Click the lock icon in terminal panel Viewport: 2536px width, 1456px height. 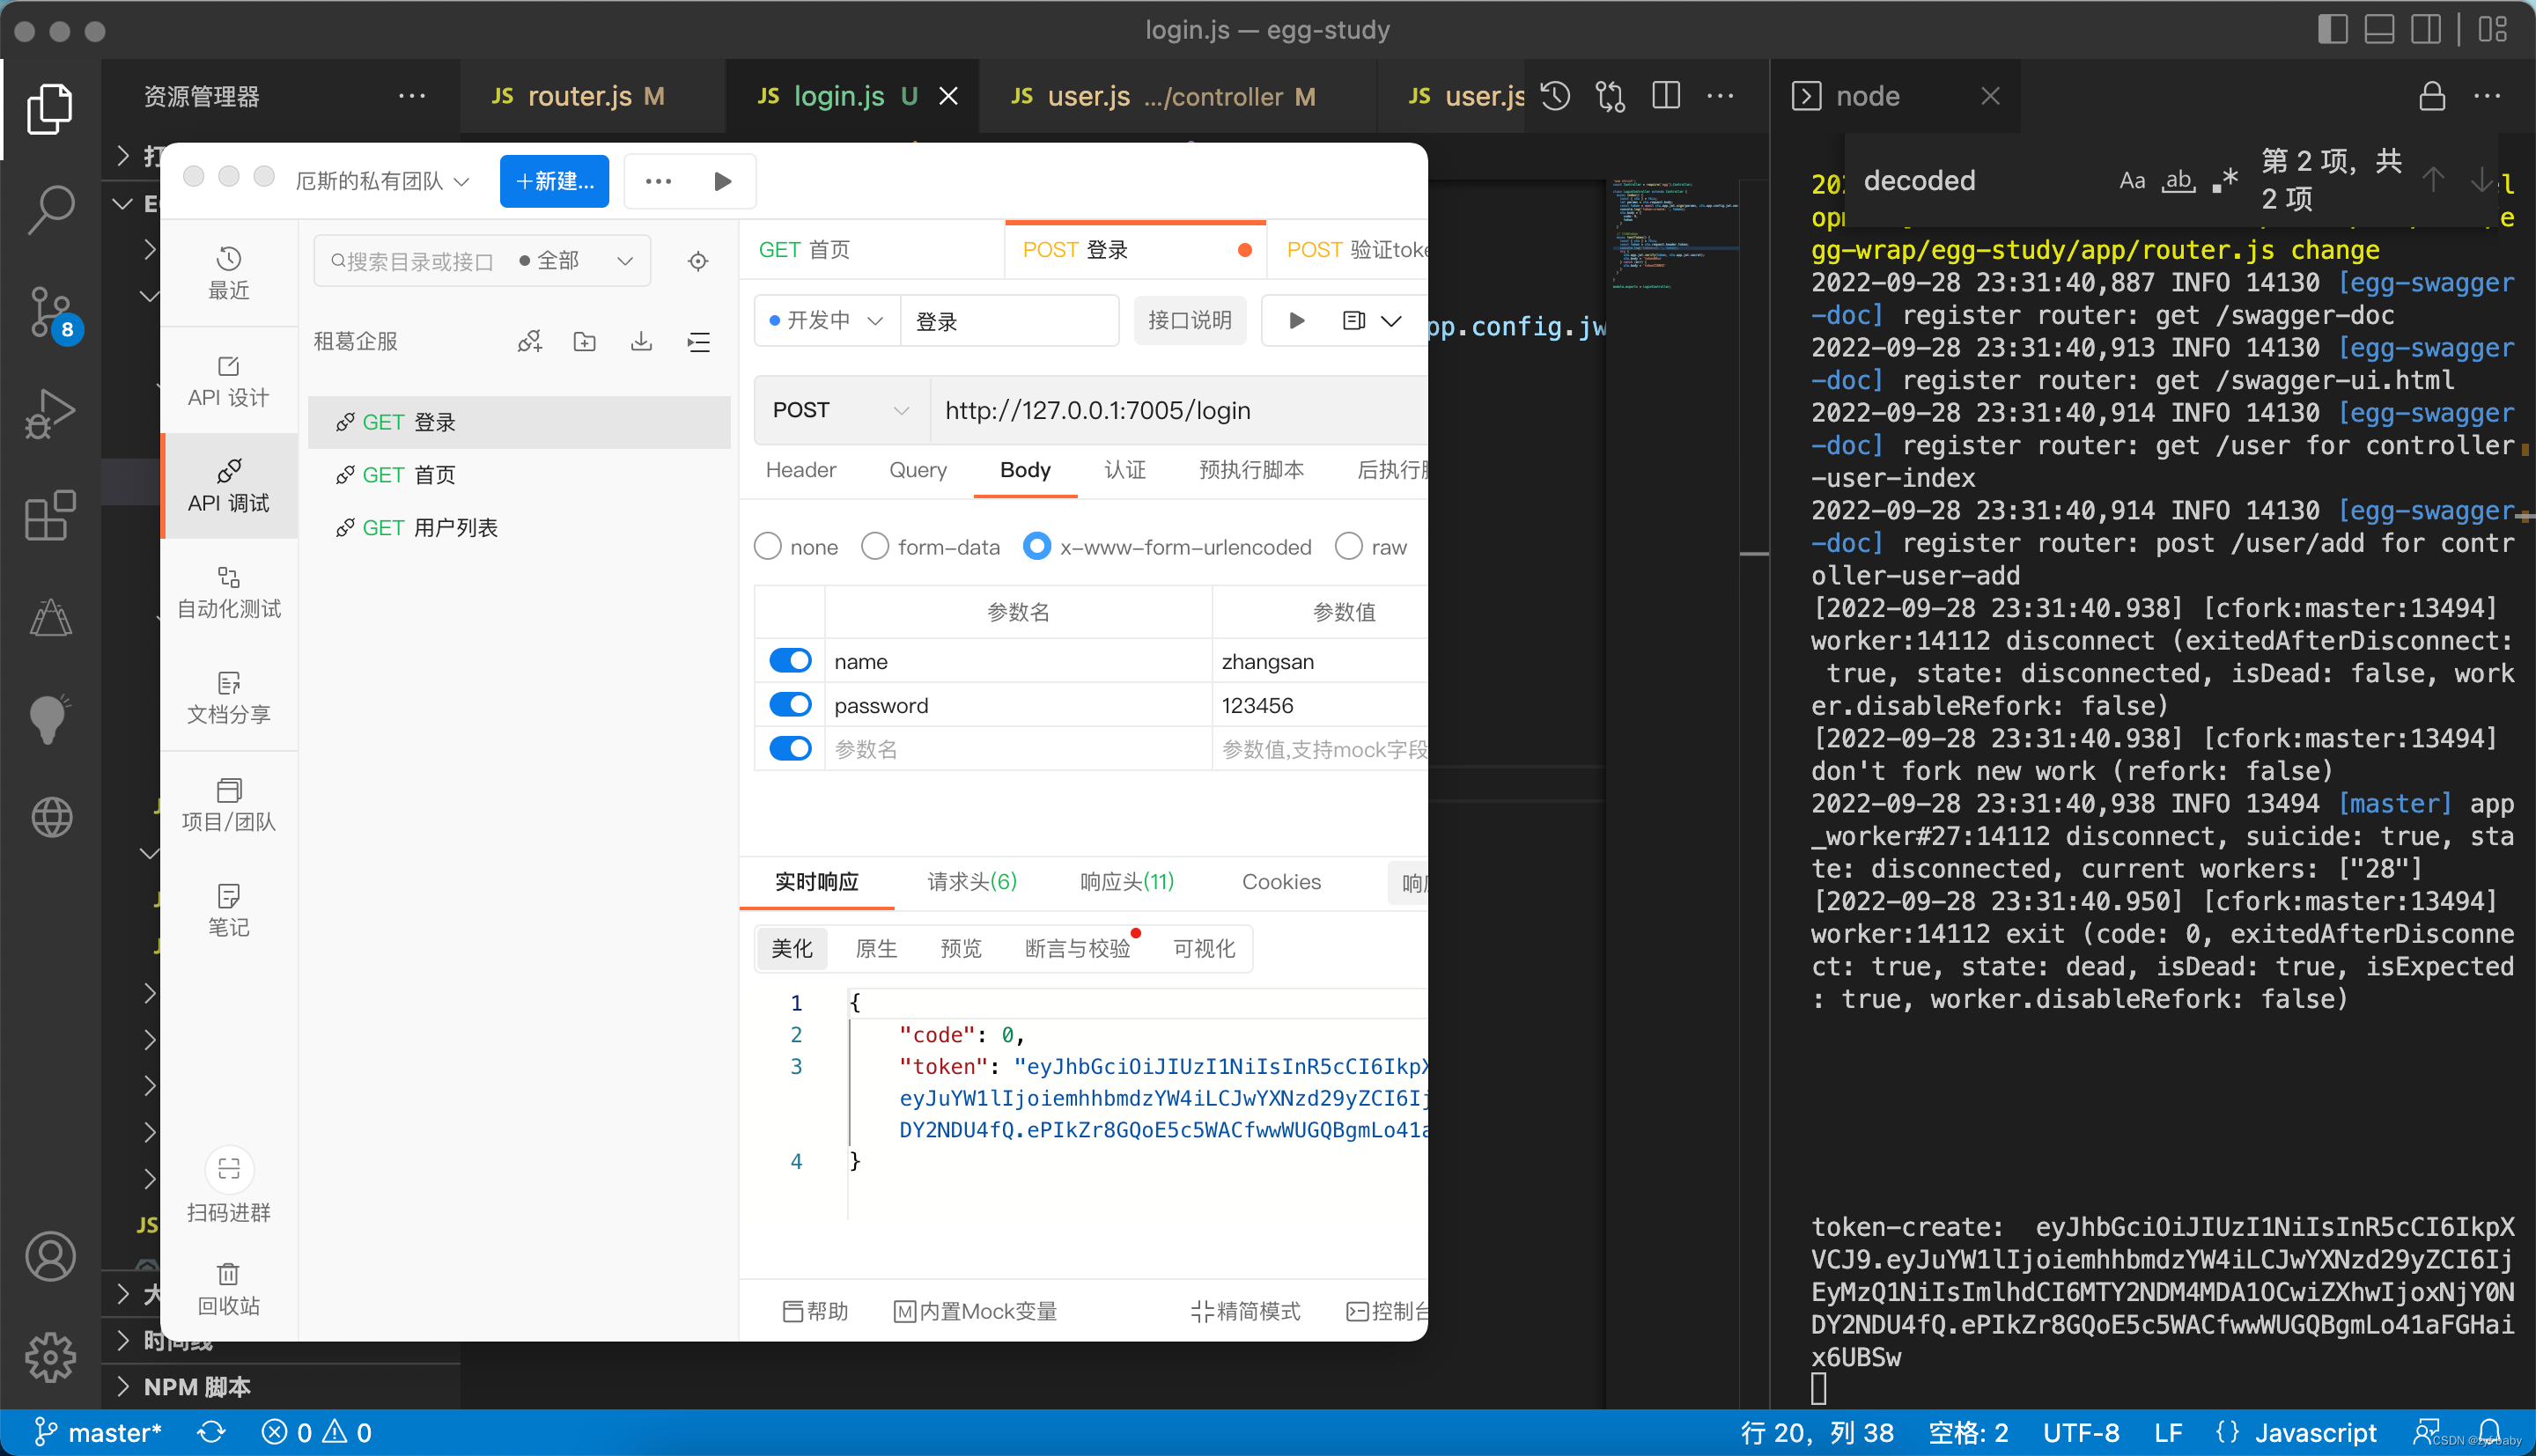tap(2432, 96)
